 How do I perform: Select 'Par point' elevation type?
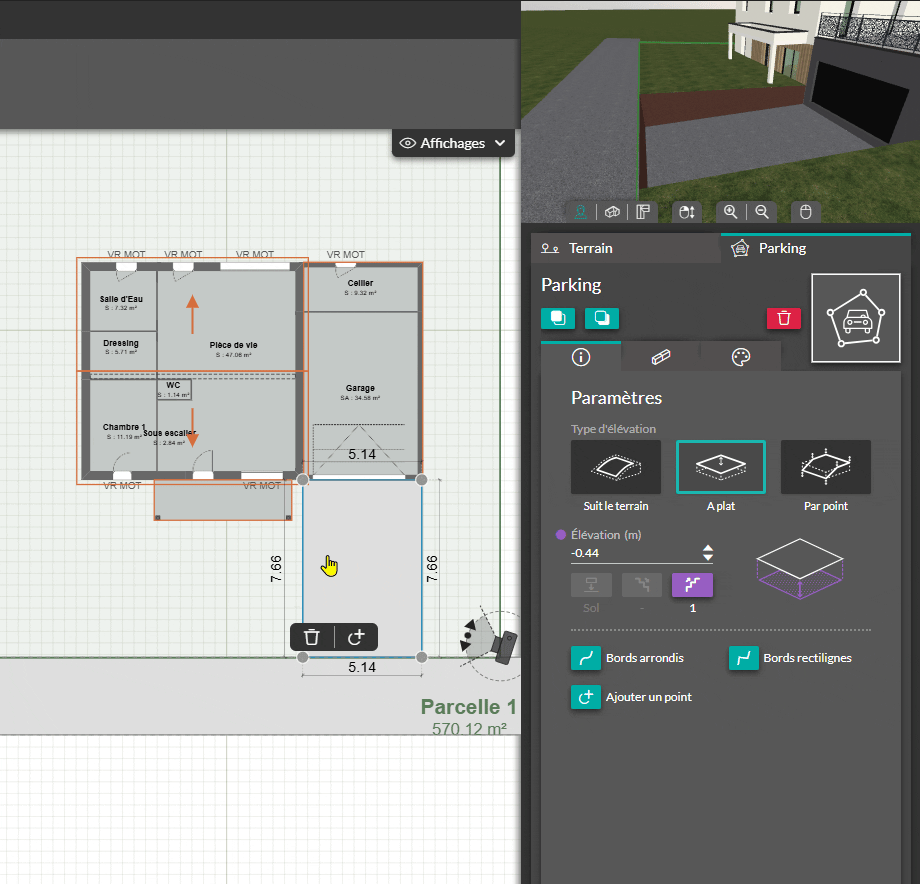click(x=826, y=467)
